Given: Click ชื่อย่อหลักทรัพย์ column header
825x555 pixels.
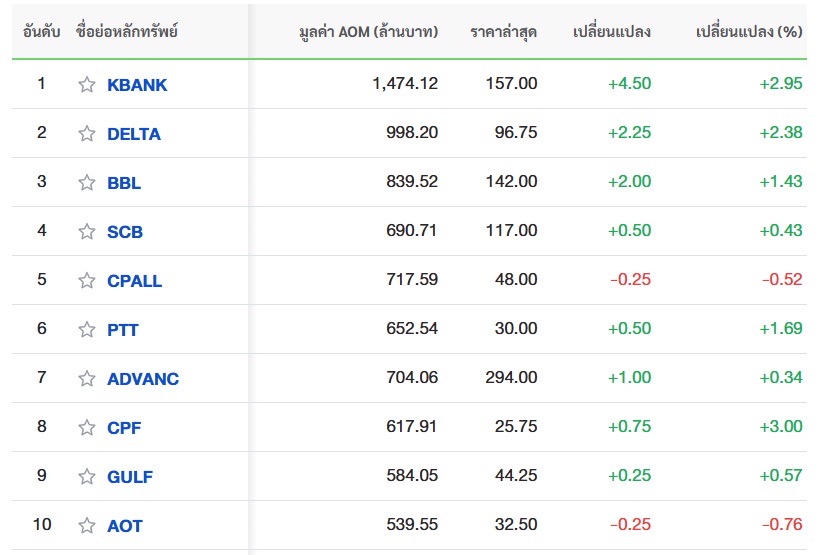Looking at the screenshot, I should tap(127, 32).
